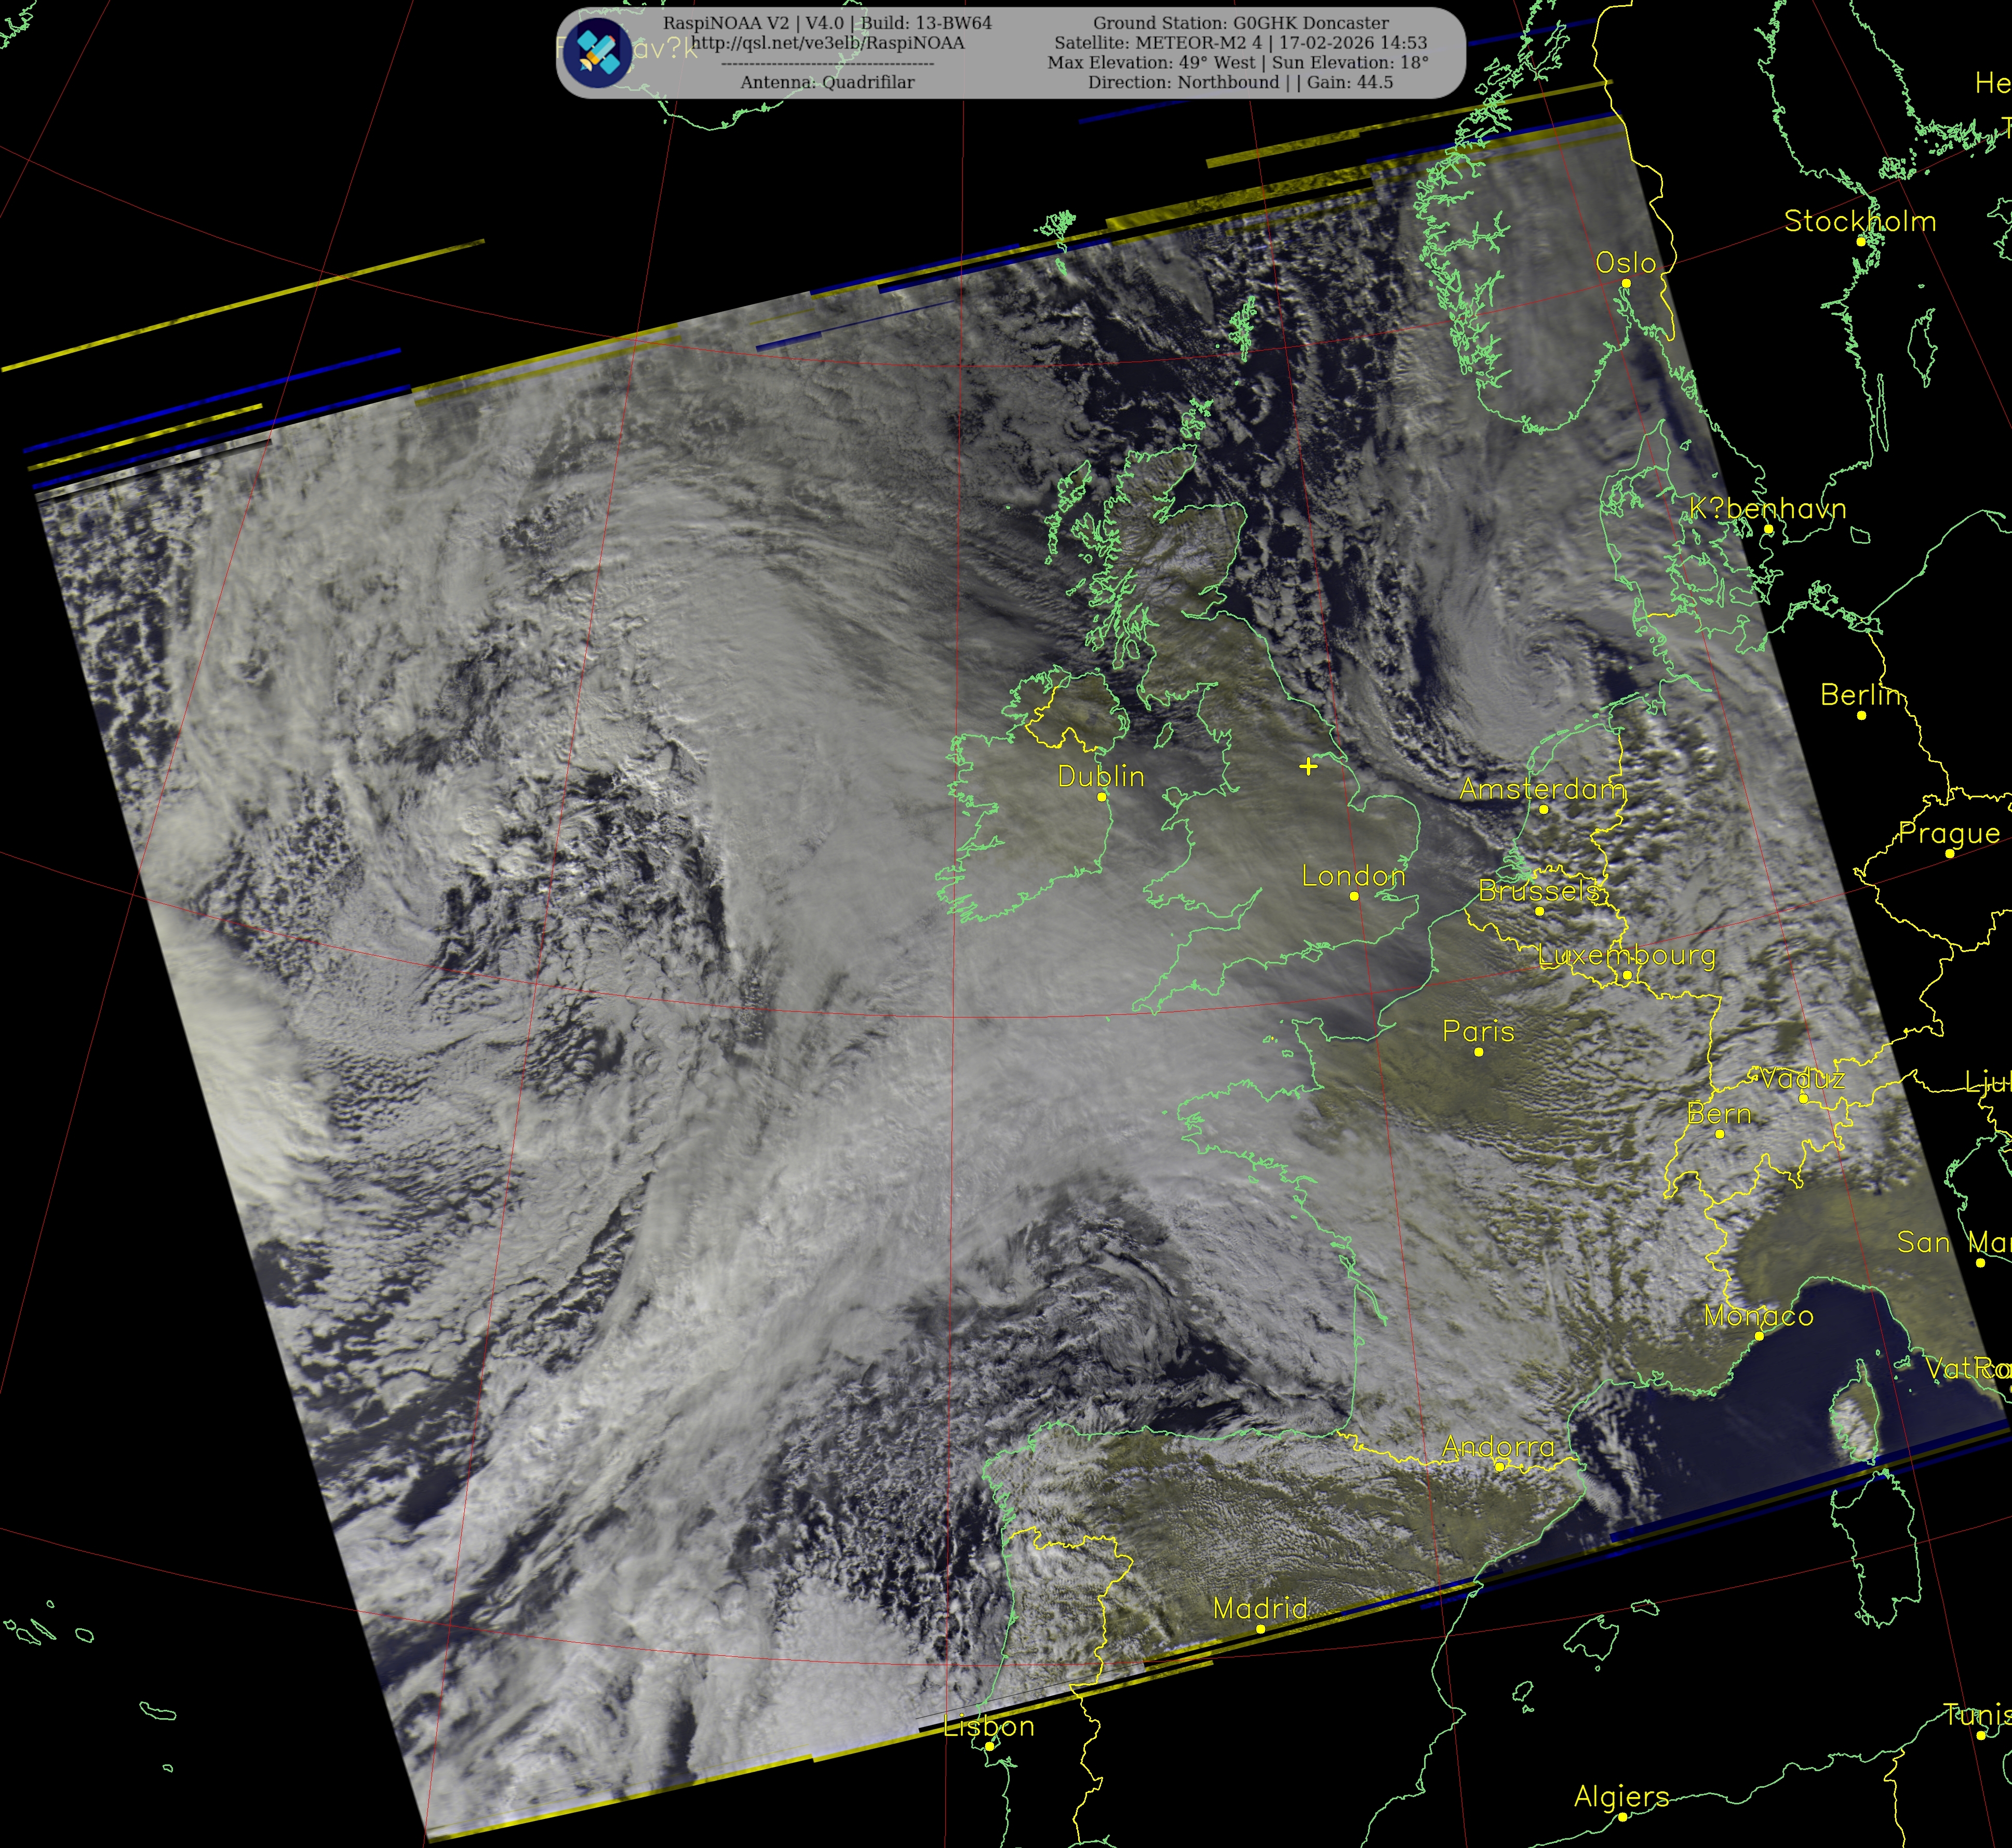Click the Stockholm city marker dot
Viewport: 2012px width, 1848px height.
tap(1861, 241)
